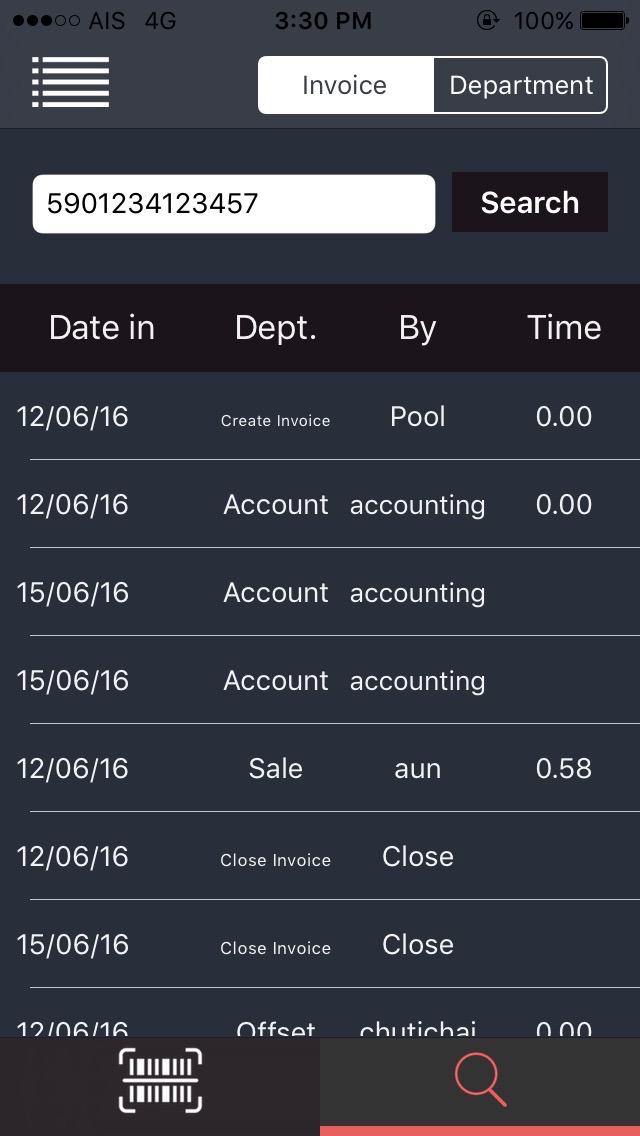Open the first 12/06/16 Close Invoice row
The height and width of the screenshot is (1136, 640).
tap(320, 856)
